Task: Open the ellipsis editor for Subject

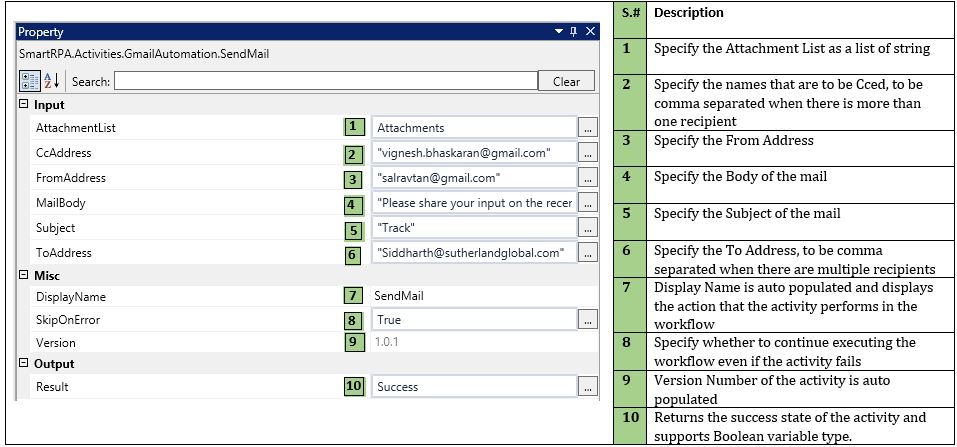Action: (589, 228)
